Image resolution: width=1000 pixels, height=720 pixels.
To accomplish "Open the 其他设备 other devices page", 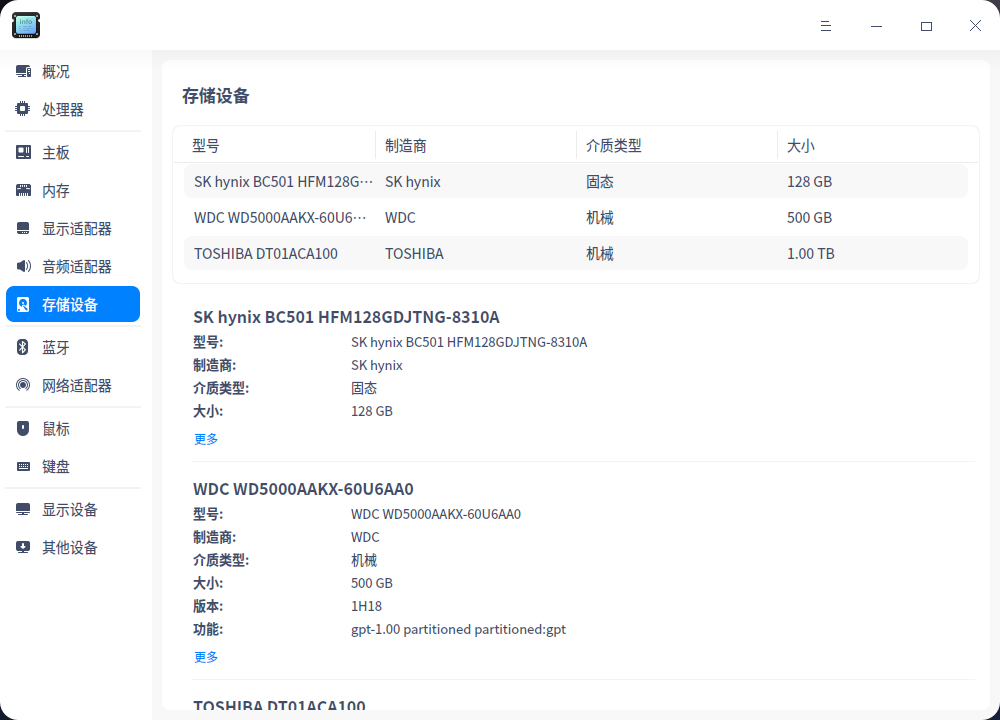I will coord(66,547).
